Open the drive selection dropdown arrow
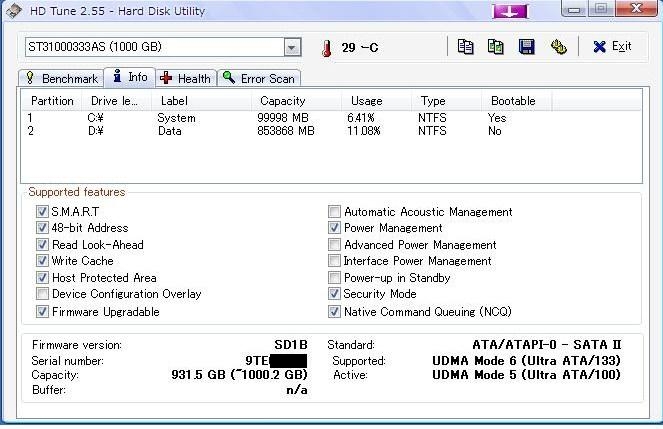 click(x=292, y=47)
